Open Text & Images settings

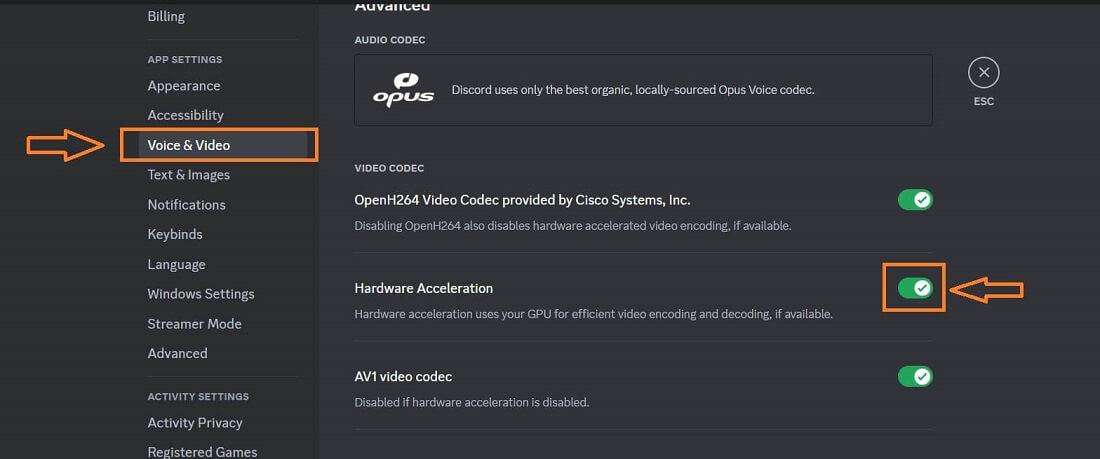189,175
